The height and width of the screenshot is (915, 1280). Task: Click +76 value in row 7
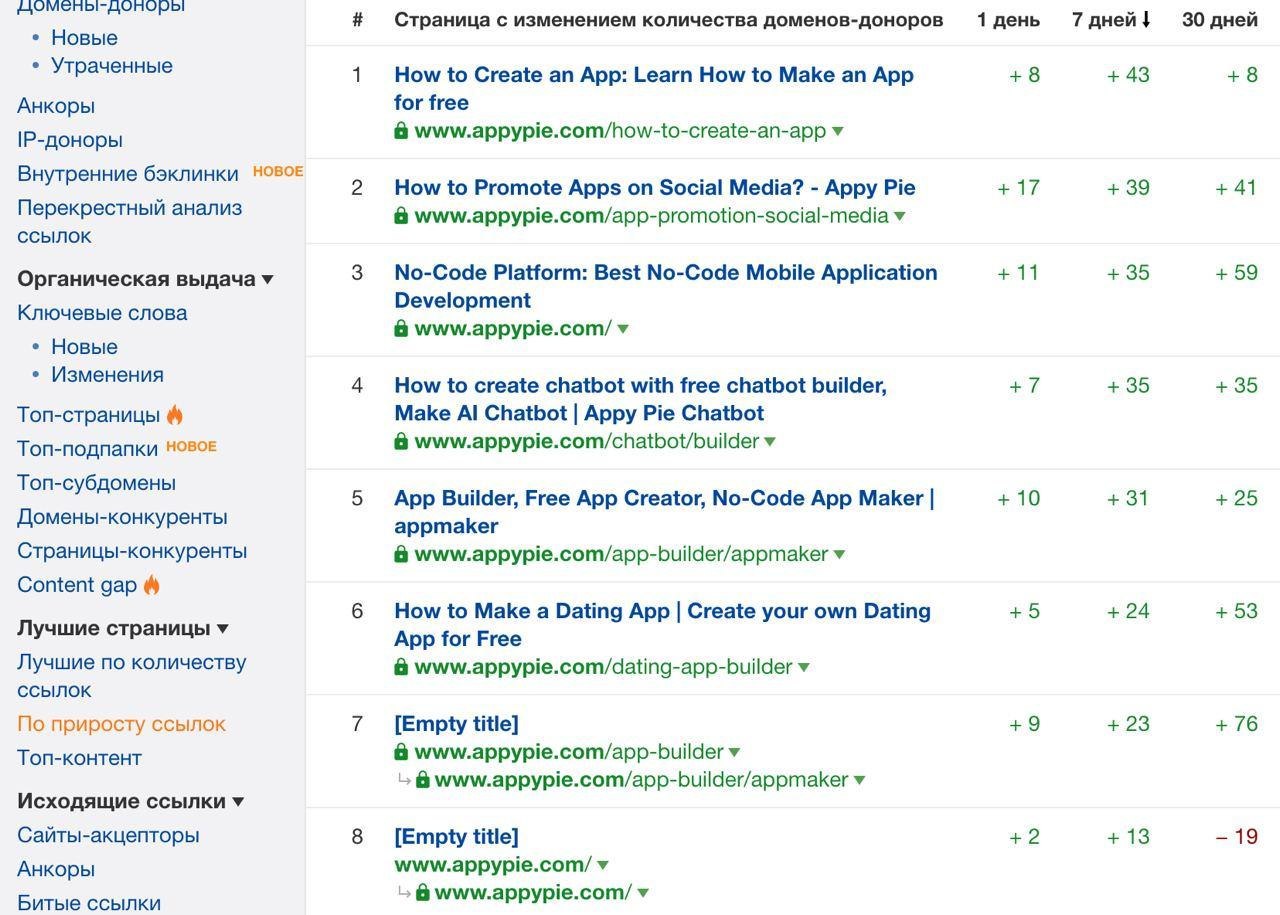point(1236,723)
